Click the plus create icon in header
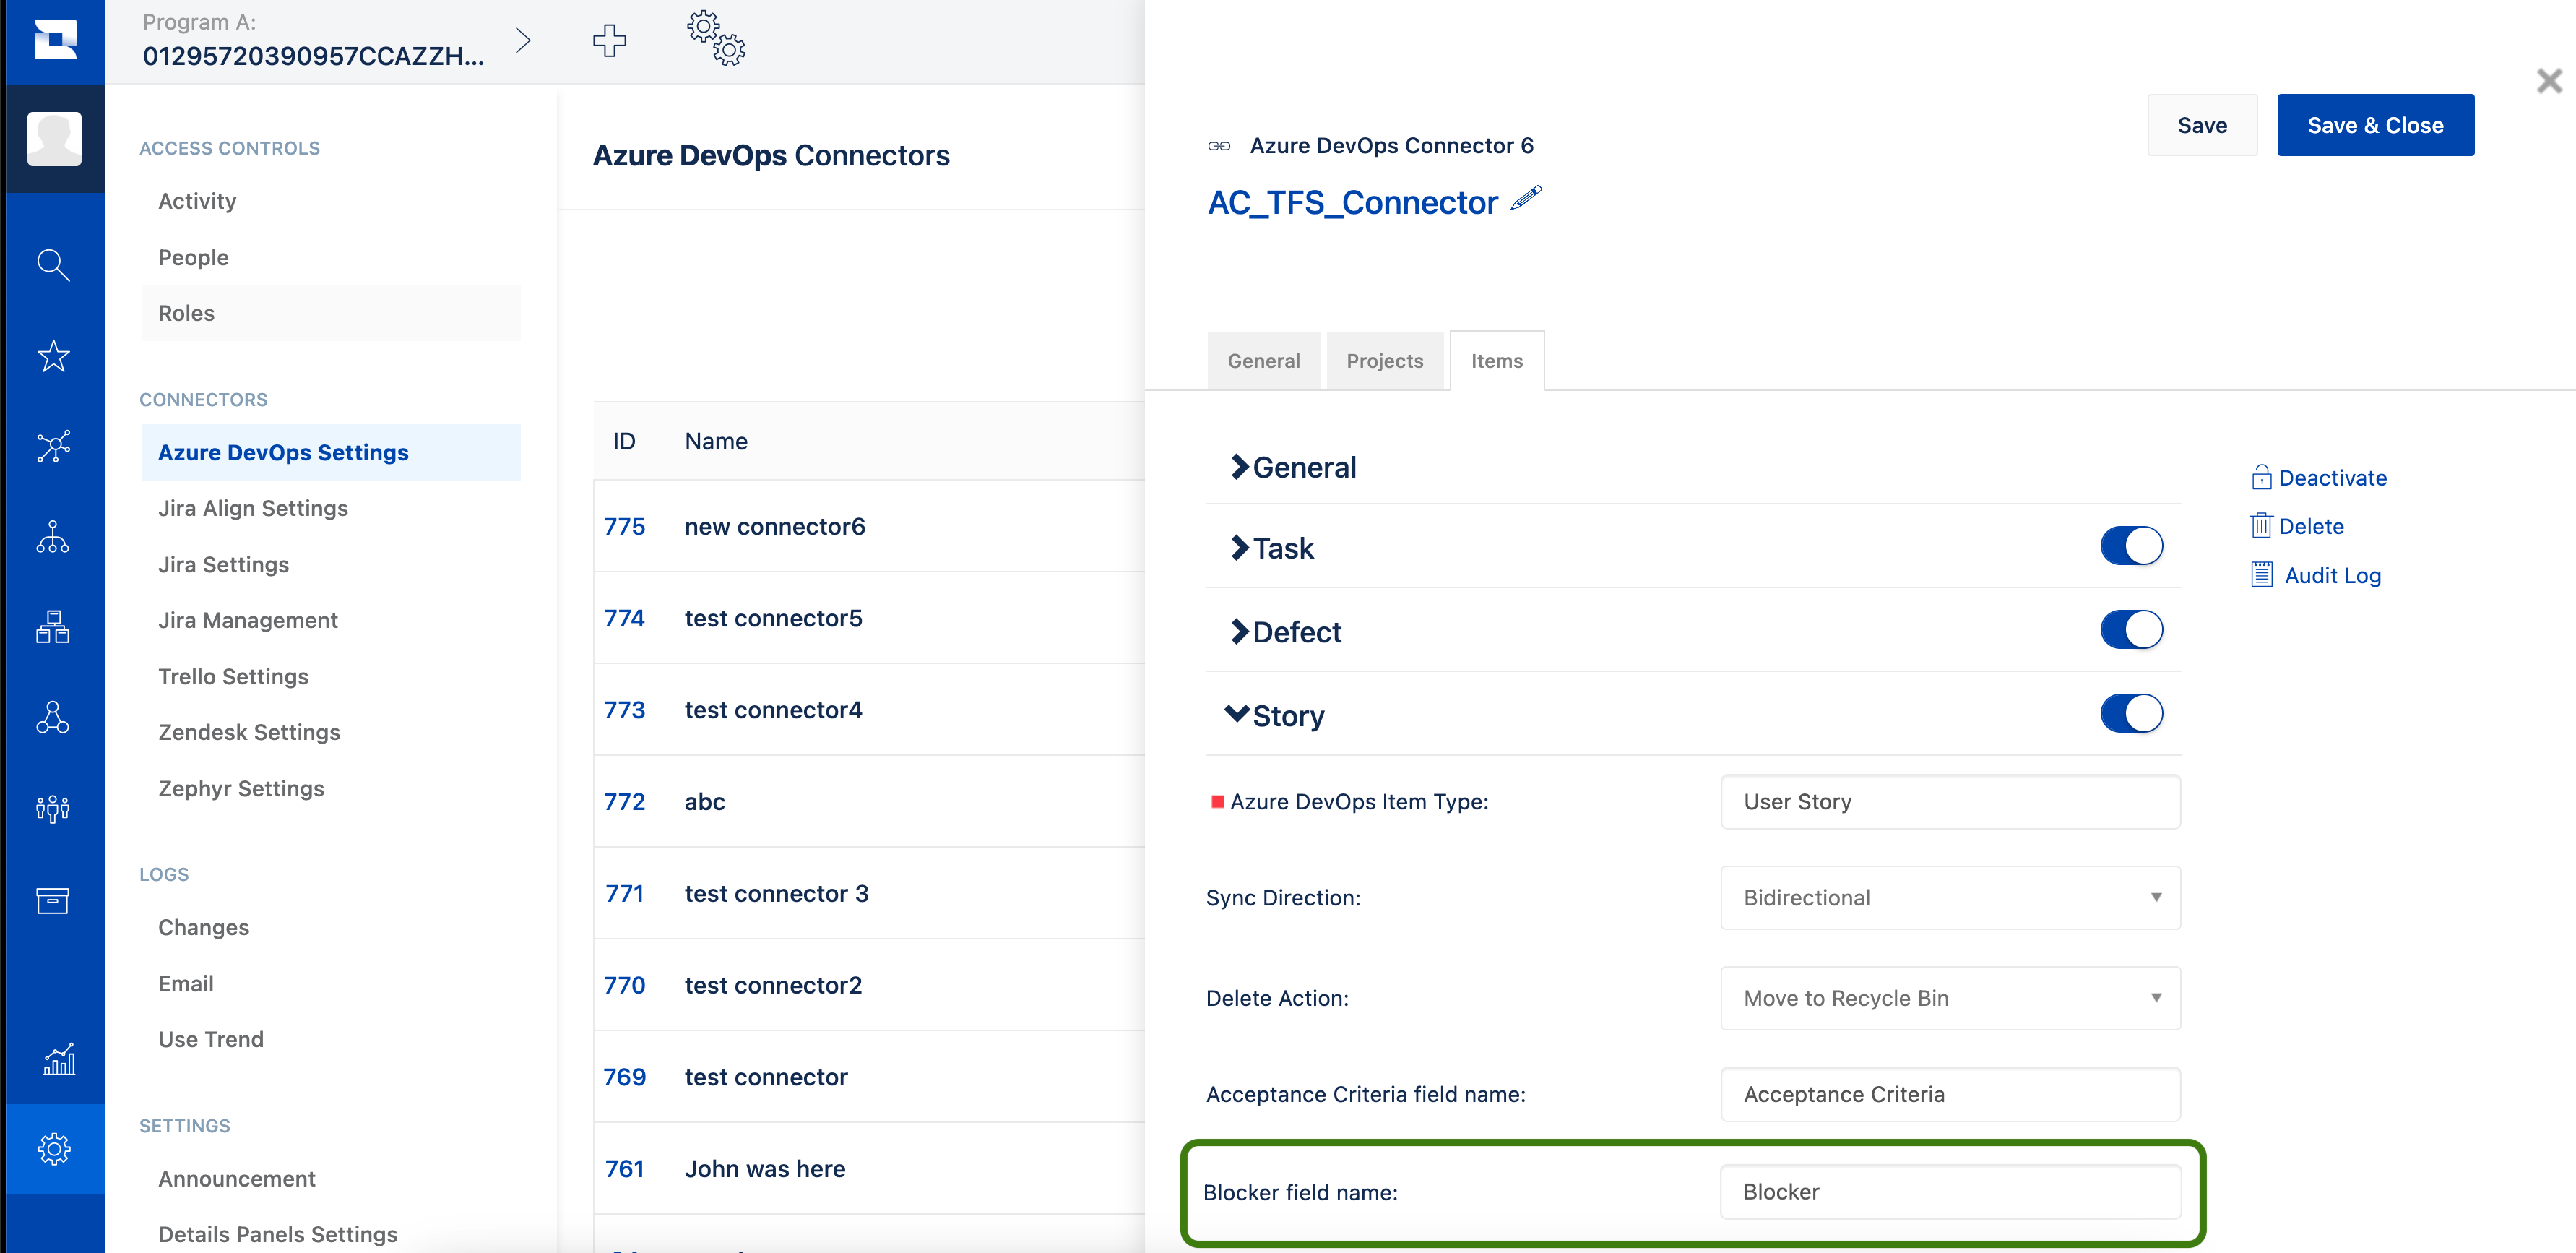This screenshot has width=2576, height=1253. (x=609, y=40)
